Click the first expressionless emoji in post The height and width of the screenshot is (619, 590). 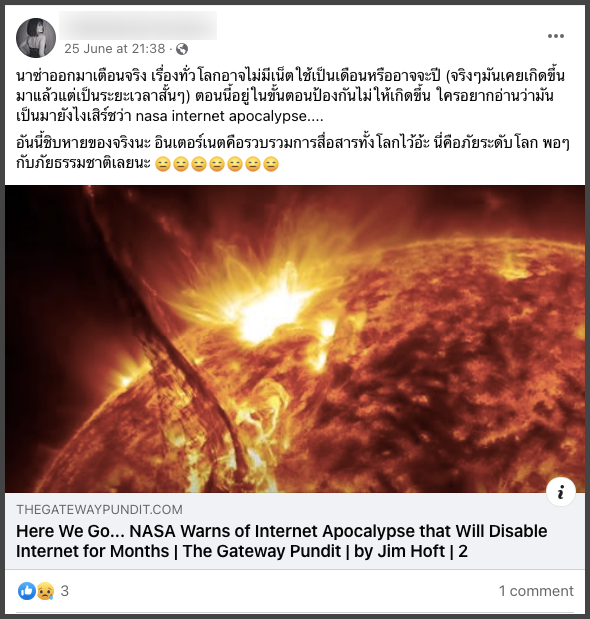[x=163, y=164]
